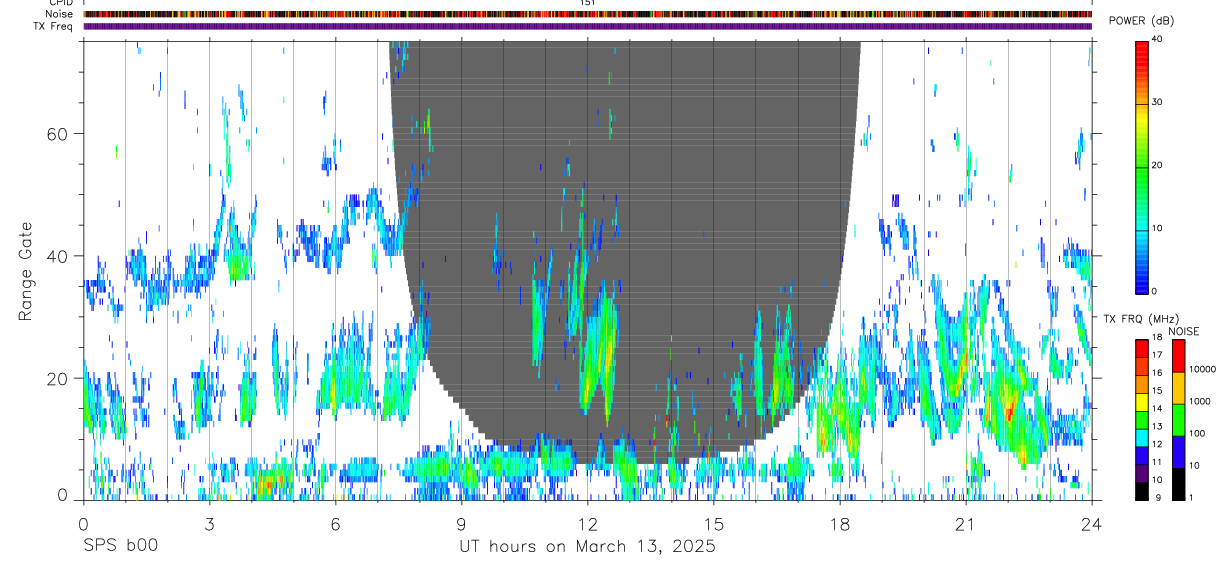Click the 'SPS b00' radar beam label
The height and width of the screenshot is (567, 1228).
click(120, 547)
